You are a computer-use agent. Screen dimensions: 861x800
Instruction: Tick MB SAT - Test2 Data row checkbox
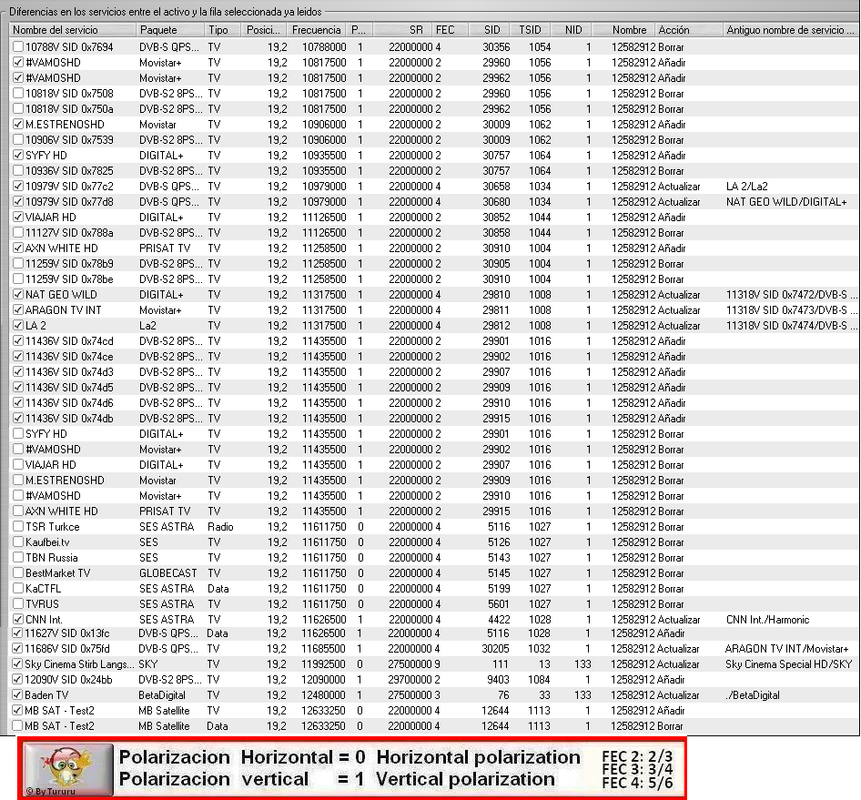pyautogui.click(x=18, y=726)
